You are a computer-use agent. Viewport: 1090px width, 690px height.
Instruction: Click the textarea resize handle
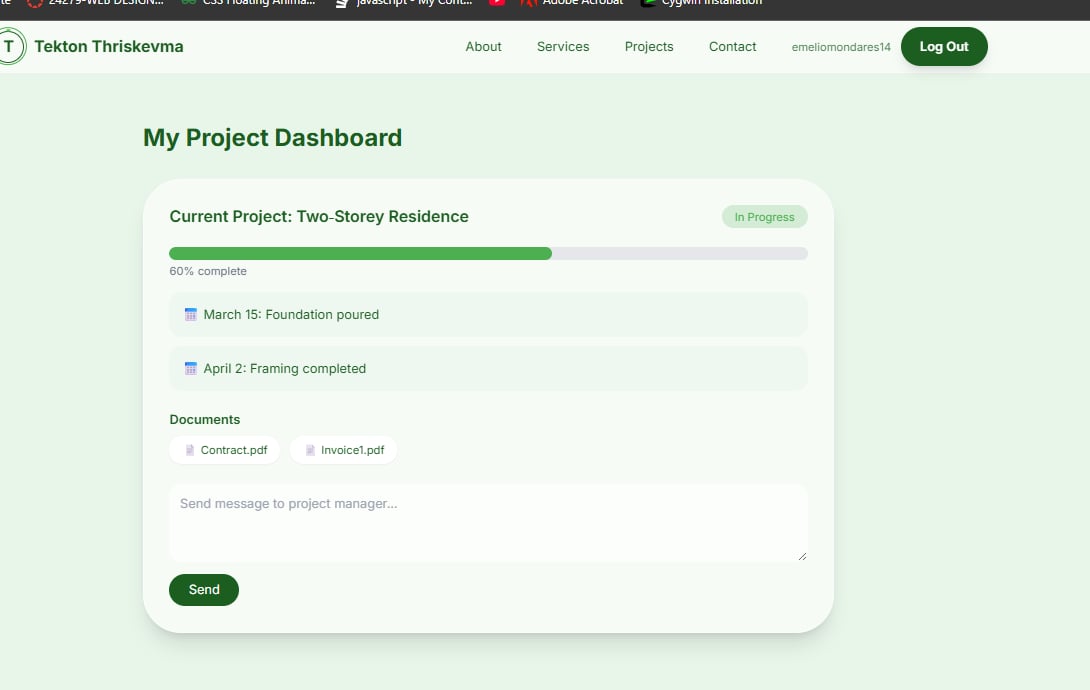click(802, 556)
